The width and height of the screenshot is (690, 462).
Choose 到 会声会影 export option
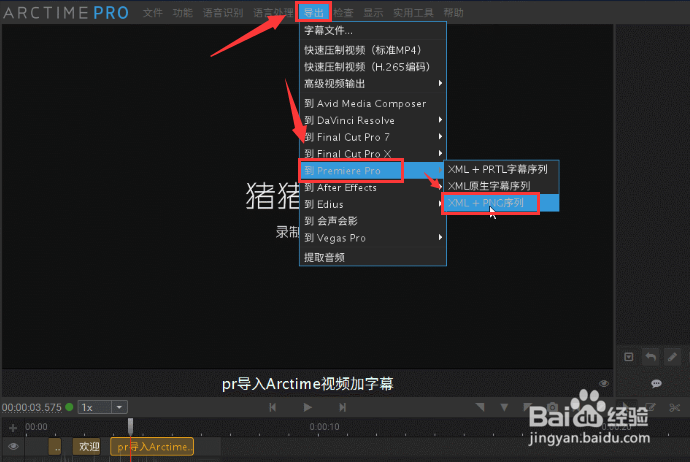[x=373, y=221]
